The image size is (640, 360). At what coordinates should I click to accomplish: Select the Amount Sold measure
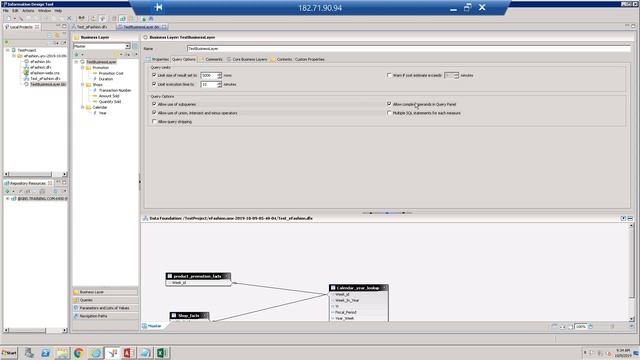coord(109,96)
